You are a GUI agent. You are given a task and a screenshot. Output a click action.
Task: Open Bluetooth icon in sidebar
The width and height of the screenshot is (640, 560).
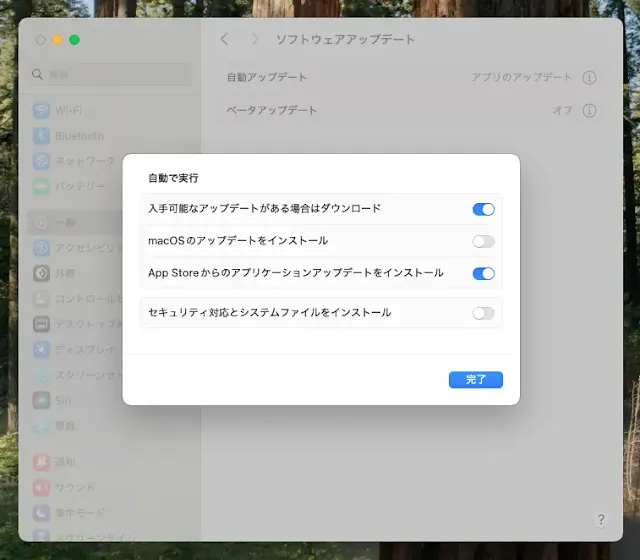click(x=41, y=136)
